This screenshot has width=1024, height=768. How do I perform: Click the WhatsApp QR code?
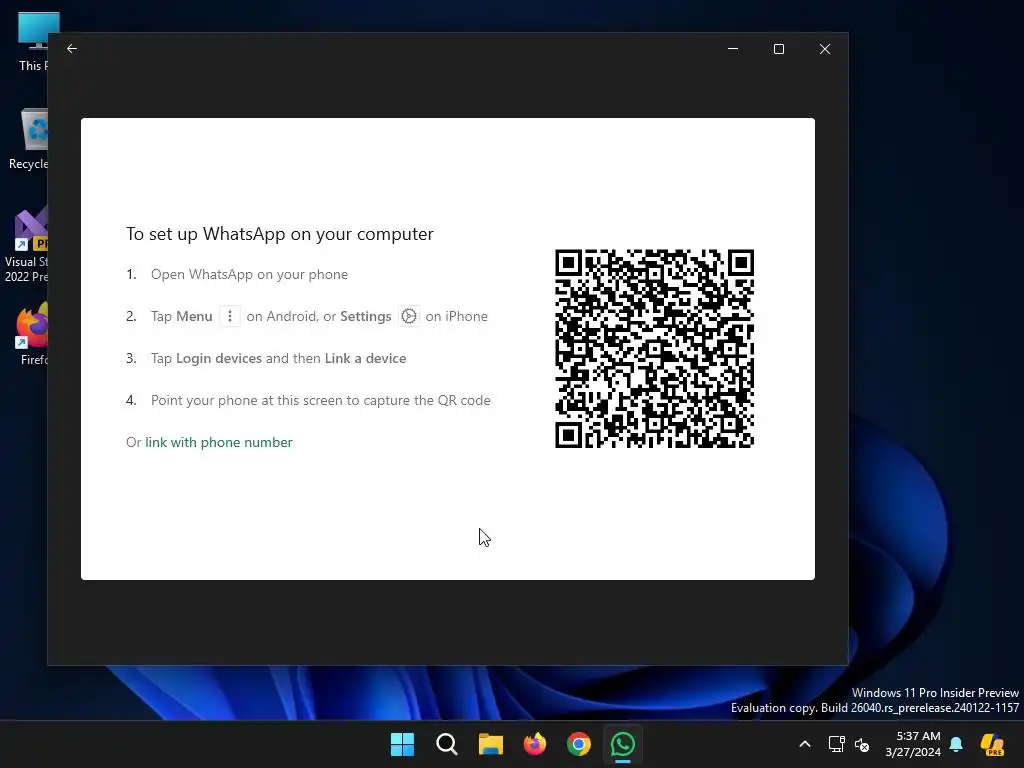(654, 349)
